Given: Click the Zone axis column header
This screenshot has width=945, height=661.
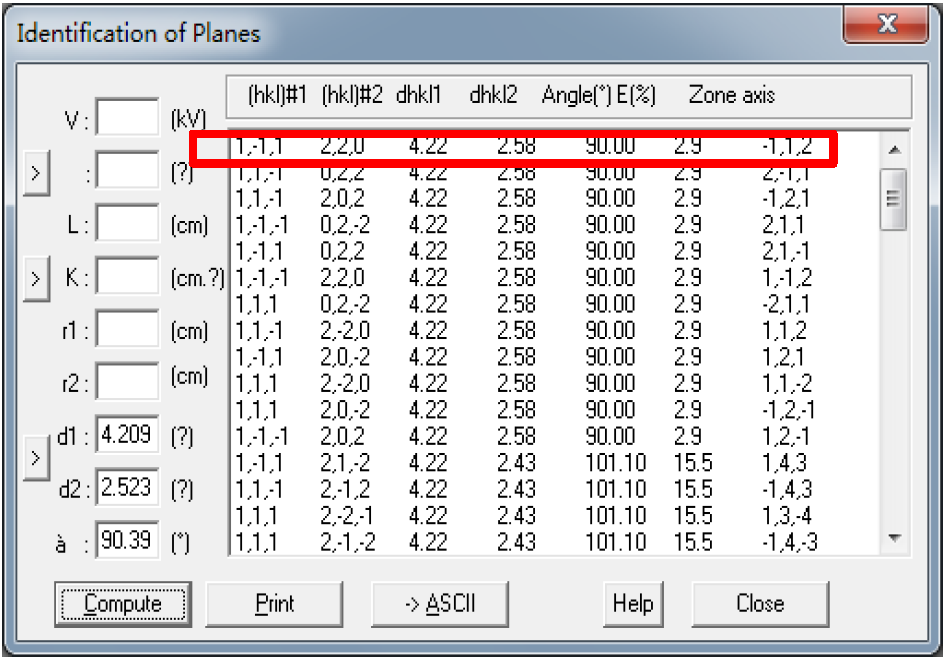Looking at the screenshot, I should (x=732, y=95).
